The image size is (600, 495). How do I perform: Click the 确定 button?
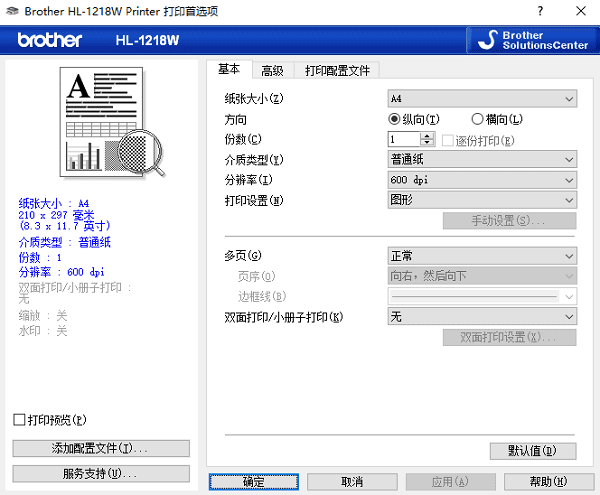point(254,482)
